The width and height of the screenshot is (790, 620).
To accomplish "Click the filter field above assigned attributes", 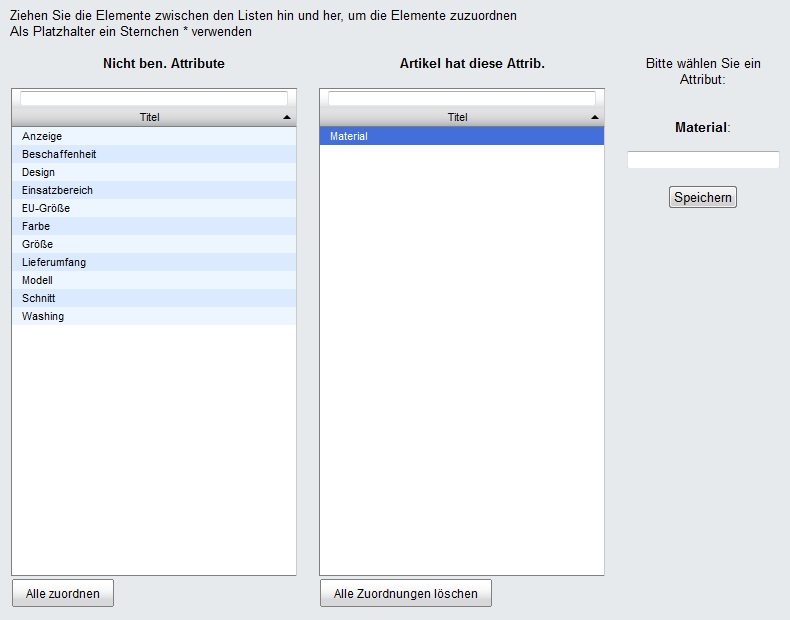I will [x=462, y=99].
